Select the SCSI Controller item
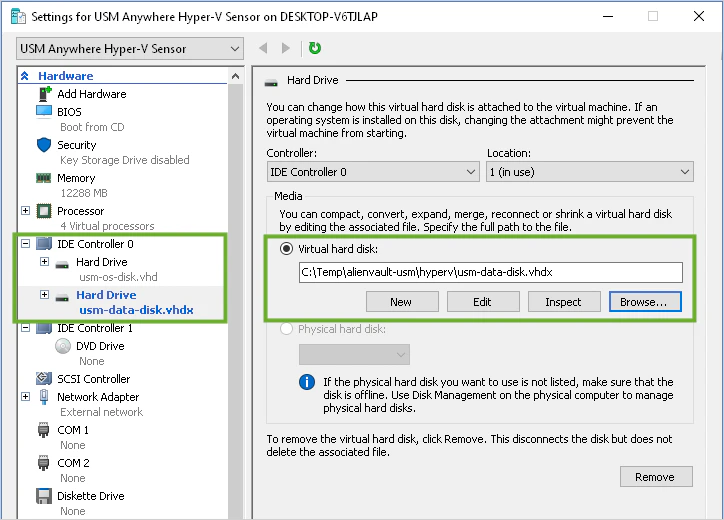The width and height of the screenshot is (724, 520). 94,379
